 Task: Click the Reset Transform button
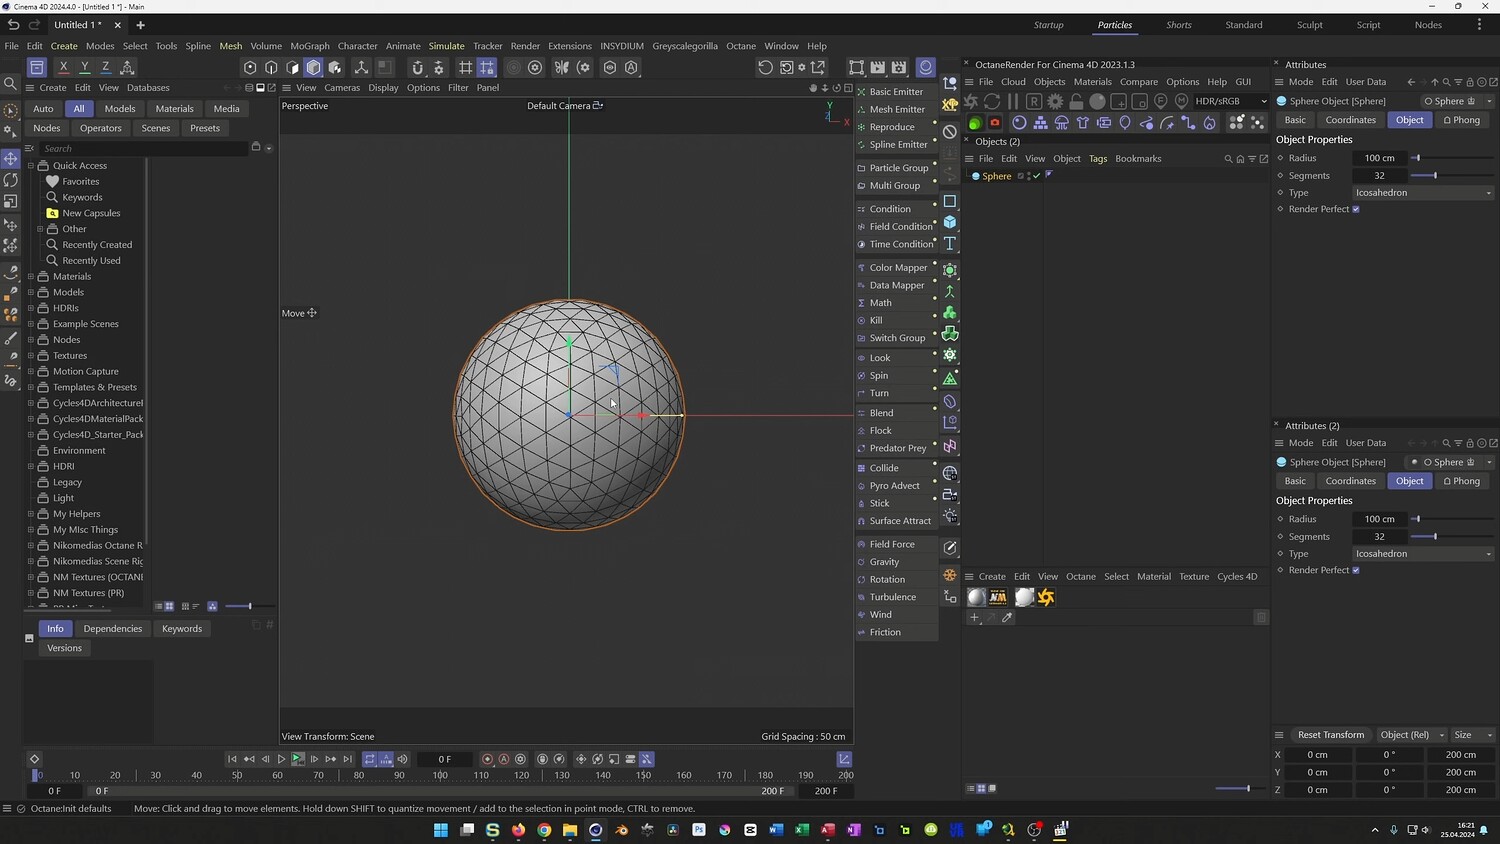point(1330,735)
